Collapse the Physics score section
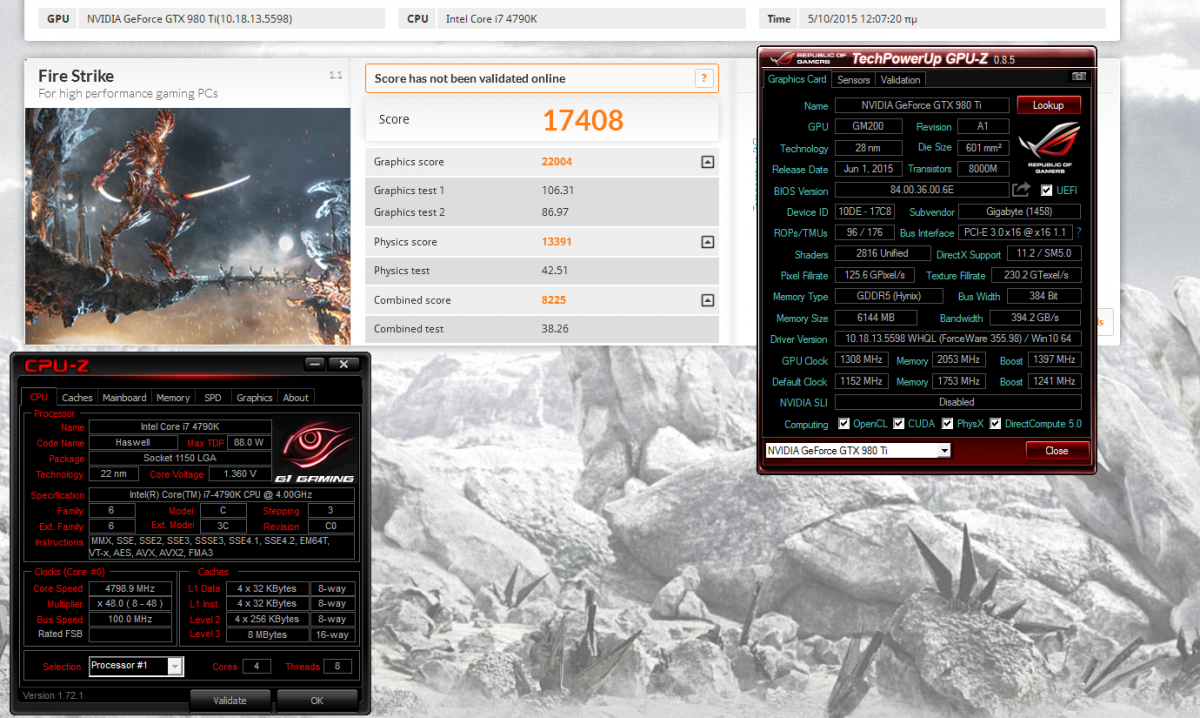The height and width of the screenshot is (718, 1200). [707, 242]
